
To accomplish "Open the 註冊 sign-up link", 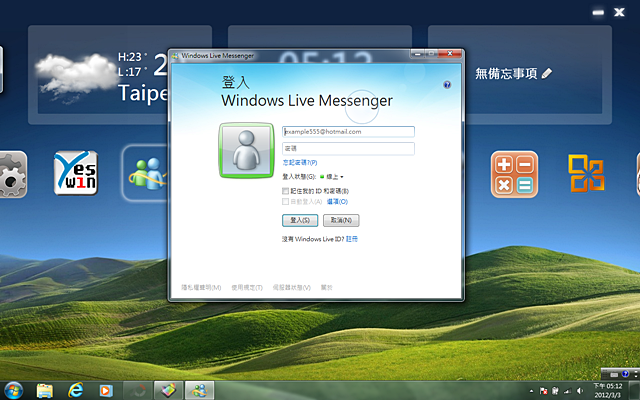I will (351, 239).
